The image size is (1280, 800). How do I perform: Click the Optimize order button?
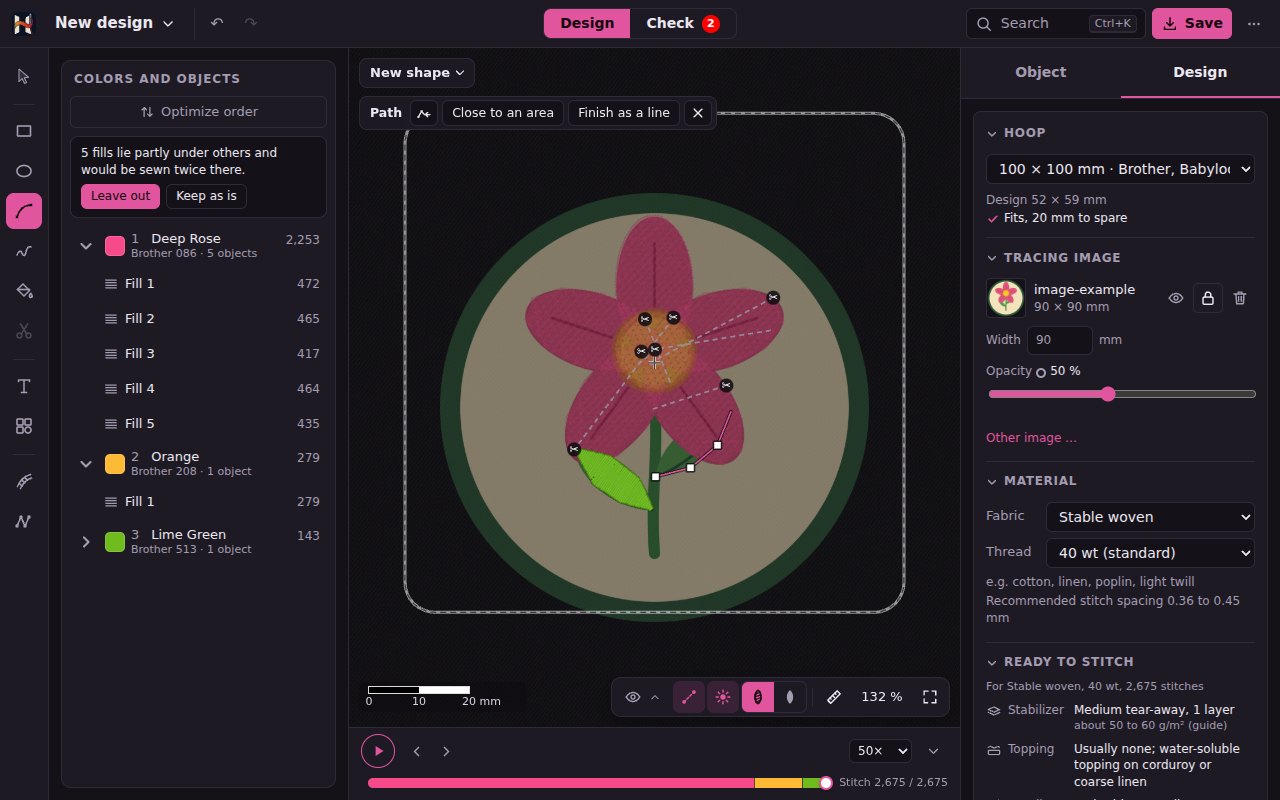tap(198, 112)
